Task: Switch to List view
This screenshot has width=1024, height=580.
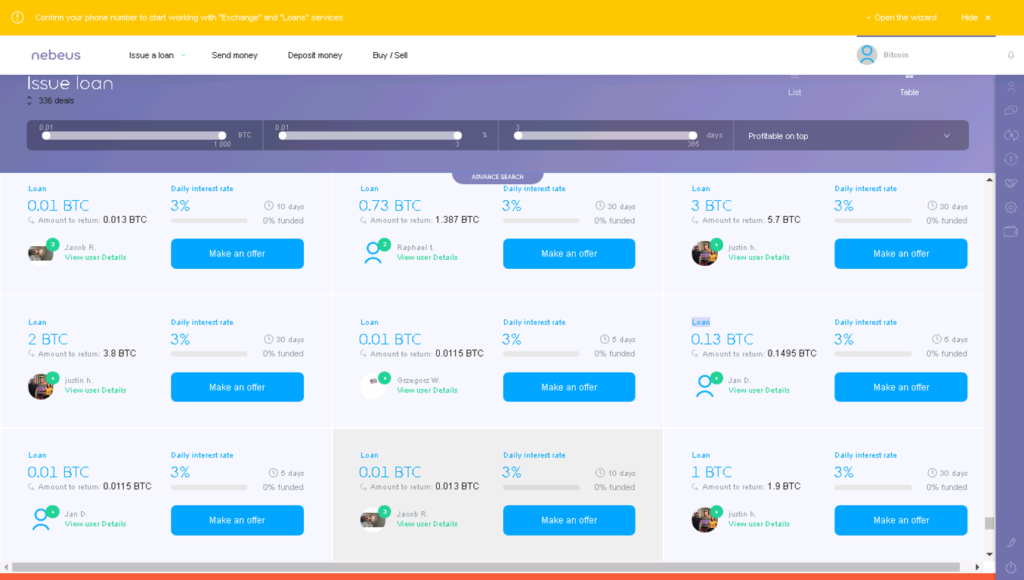Action: [x=795, y=84]
